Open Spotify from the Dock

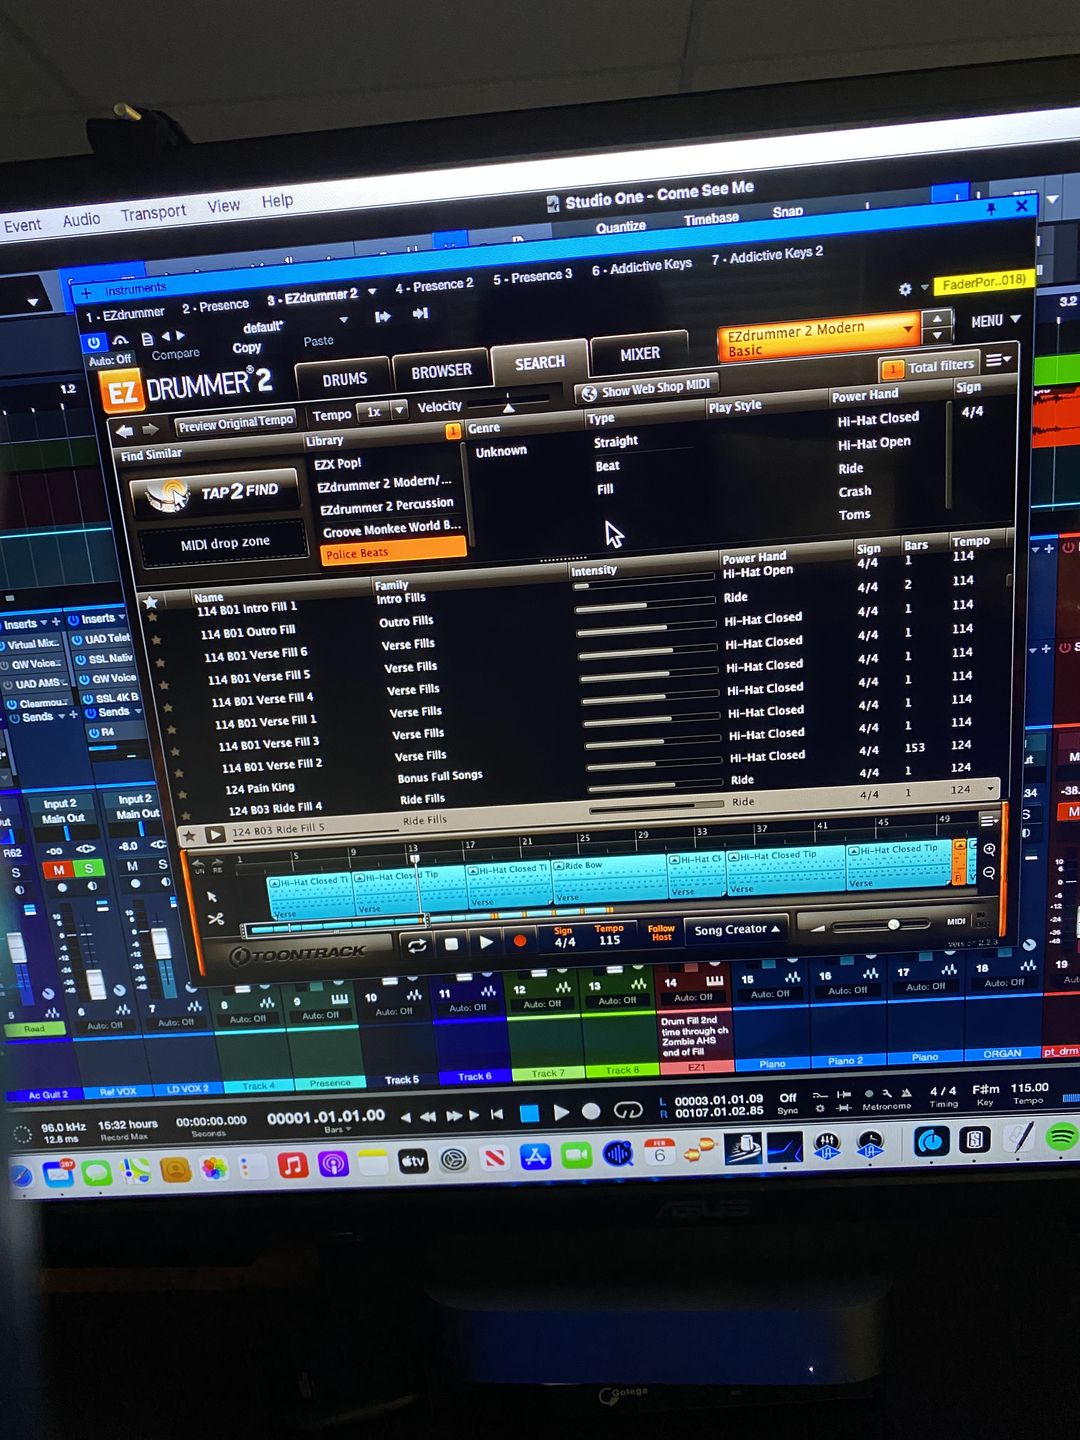point(1061,1137)
